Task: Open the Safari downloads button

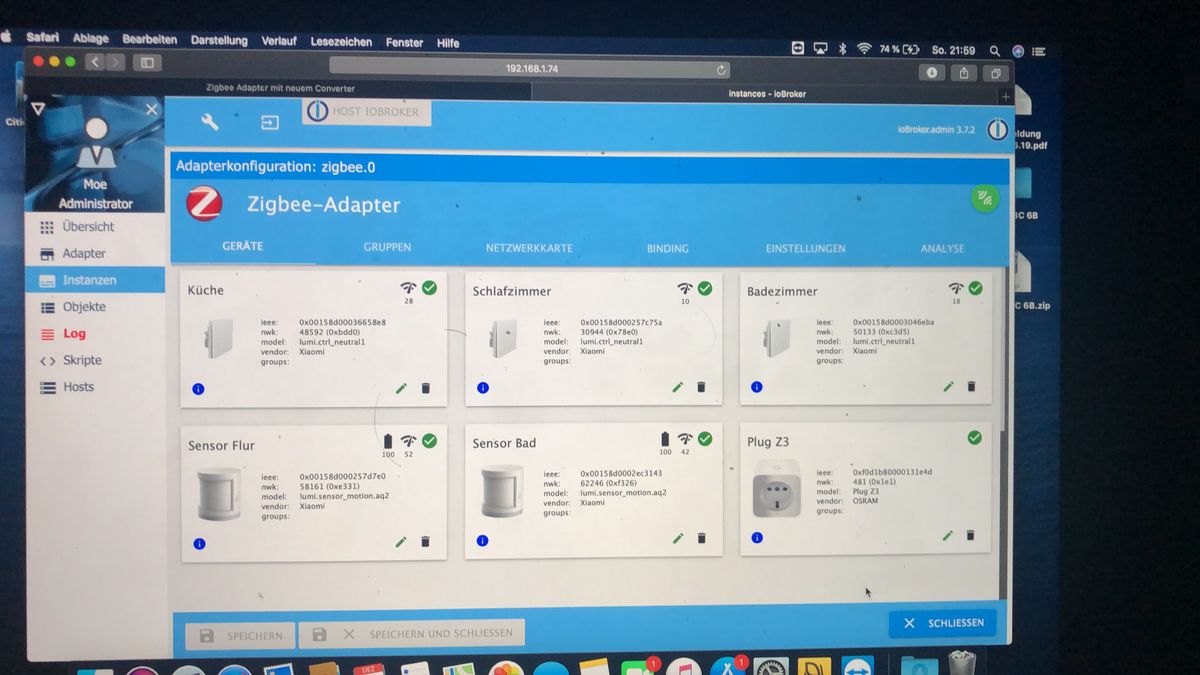Action: click(x=932, y=73)
